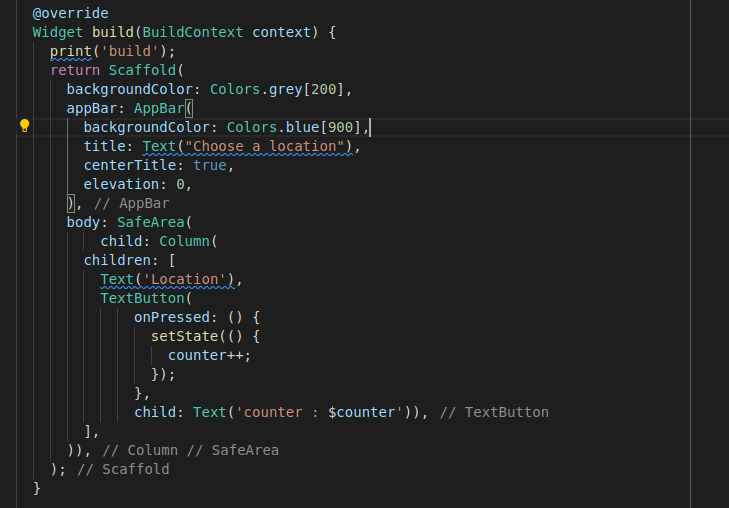Click 'onPressed: () {' line
729x508 pixels.
pyautogui.click(x=197, y=317)
